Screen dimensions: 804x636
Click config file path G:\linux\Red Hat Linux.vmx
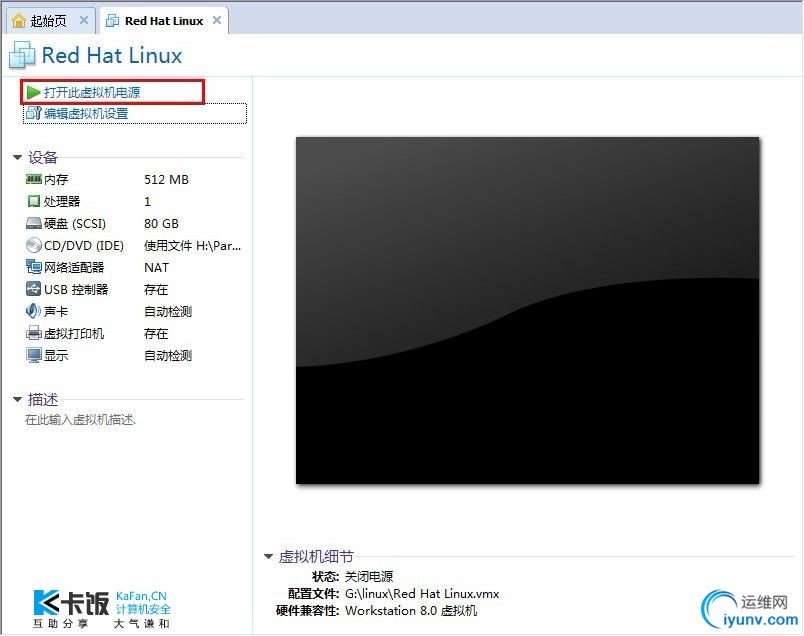pyautogui.click(x=422, y=593)
